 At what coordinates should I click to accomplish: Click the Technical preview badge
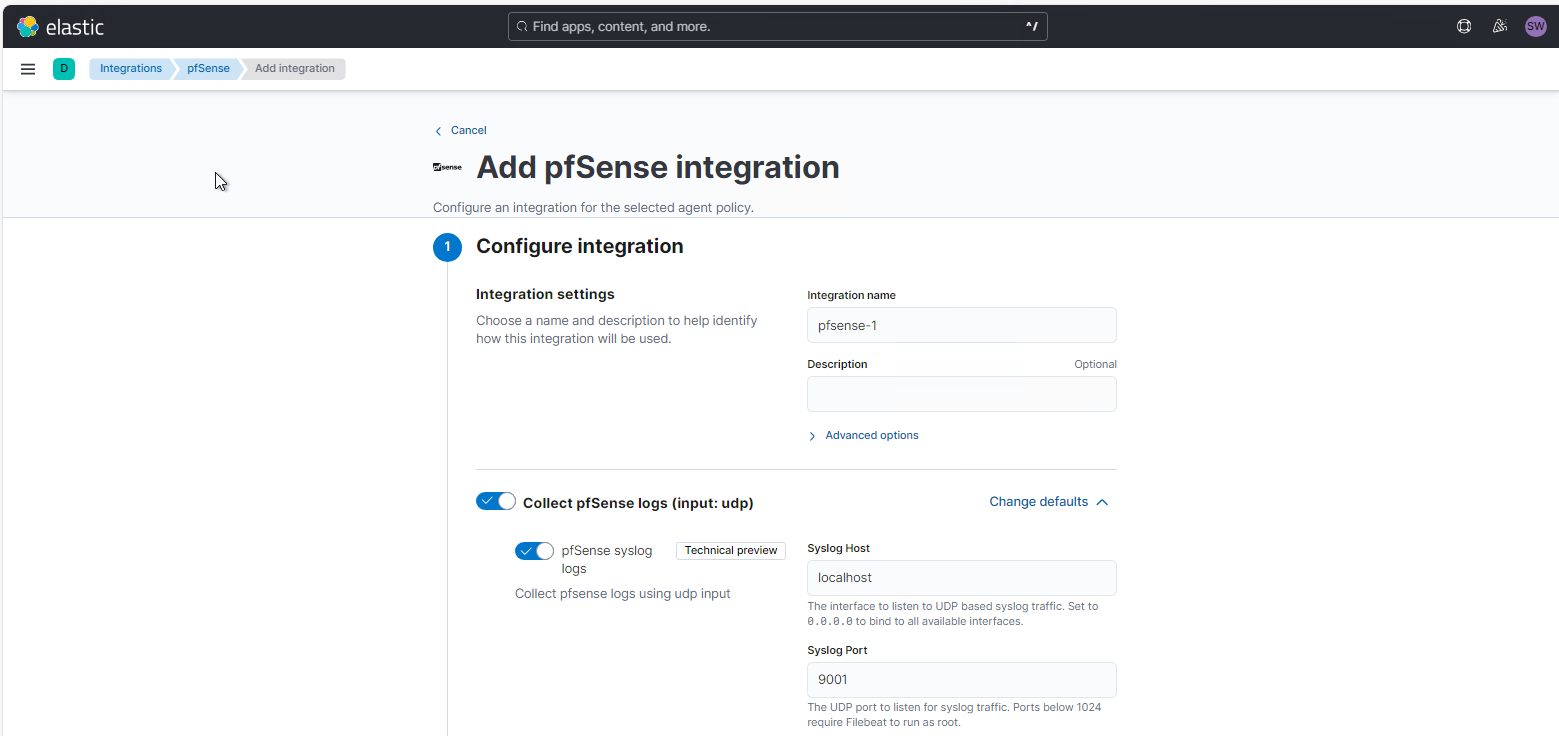click(731, 551)
